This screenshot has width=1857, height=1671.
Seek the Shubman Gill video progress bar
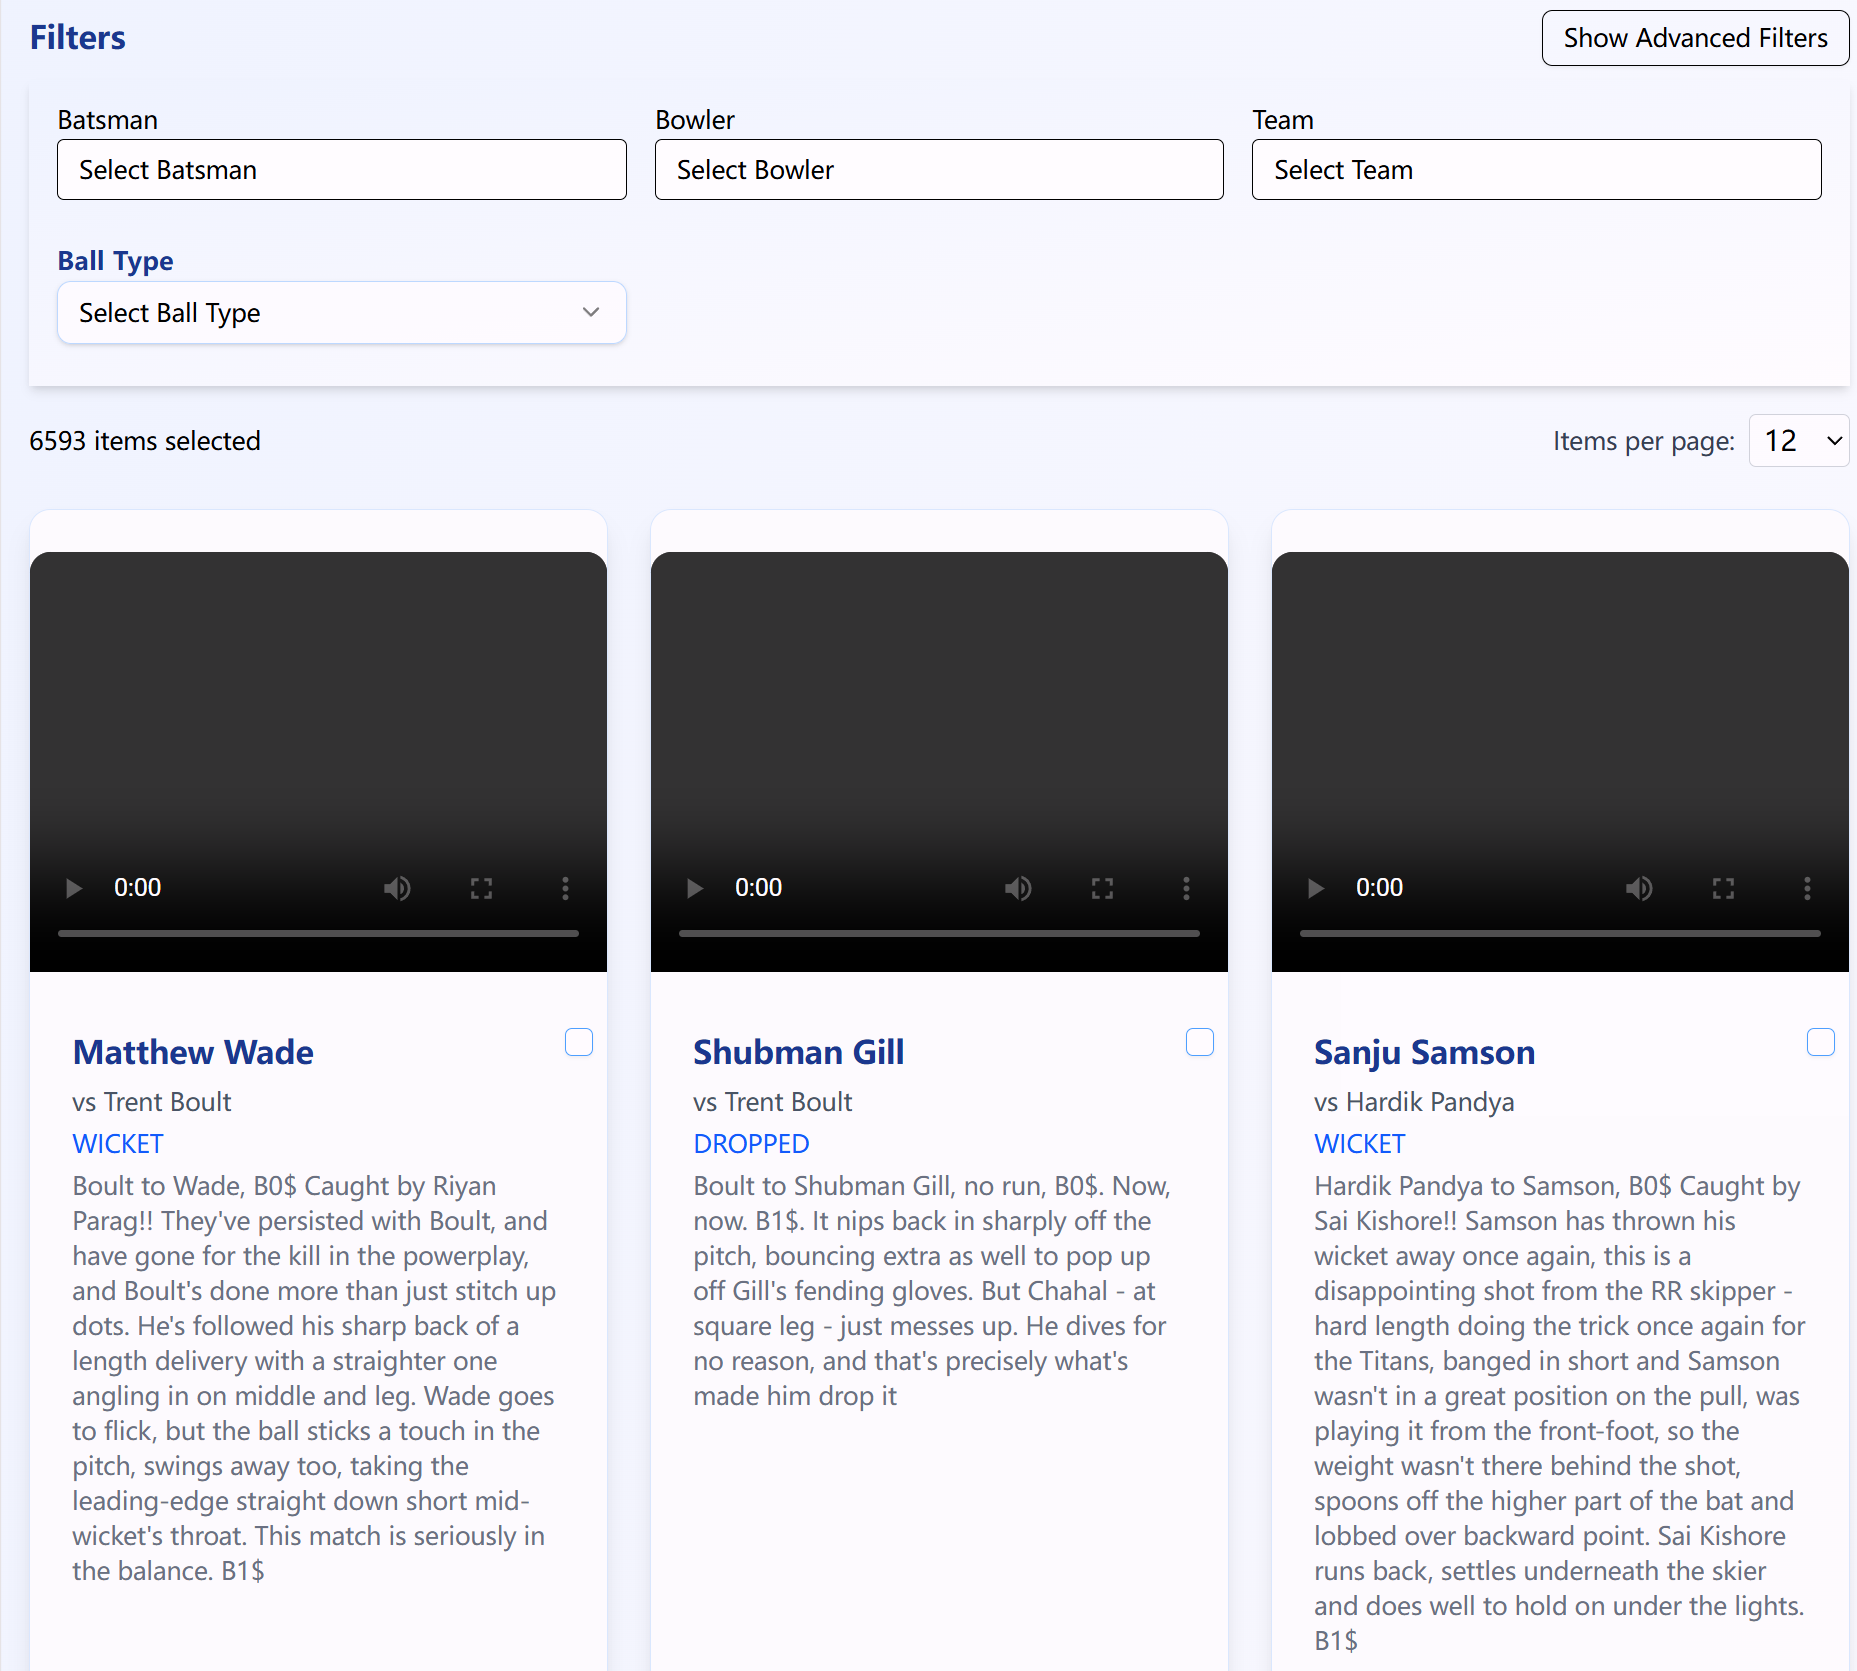(939, 933)
